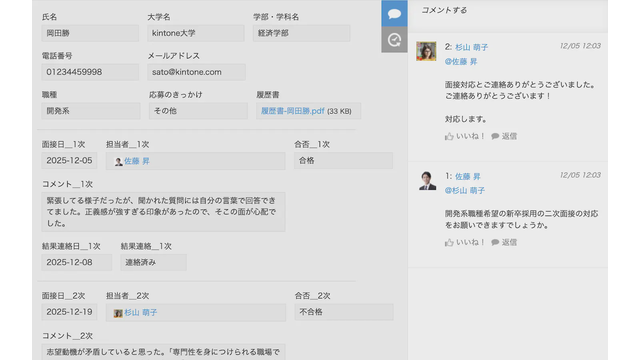Select 結果連絡__1次 value 連絡済み
Viewport: 640px width, 360px height.
[x=153, y=262]
